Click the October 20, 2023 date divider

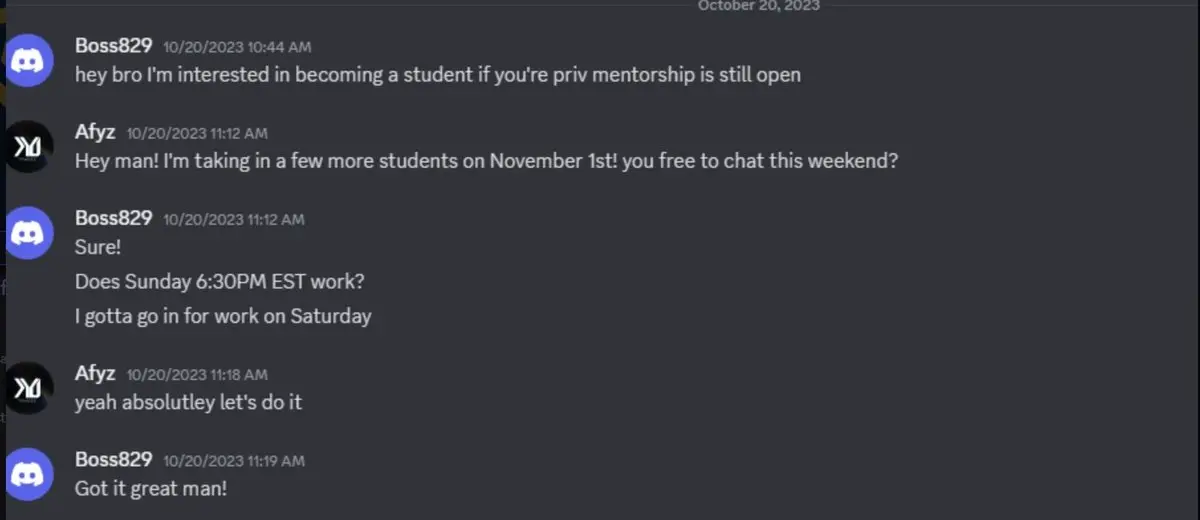click(759, 6)
